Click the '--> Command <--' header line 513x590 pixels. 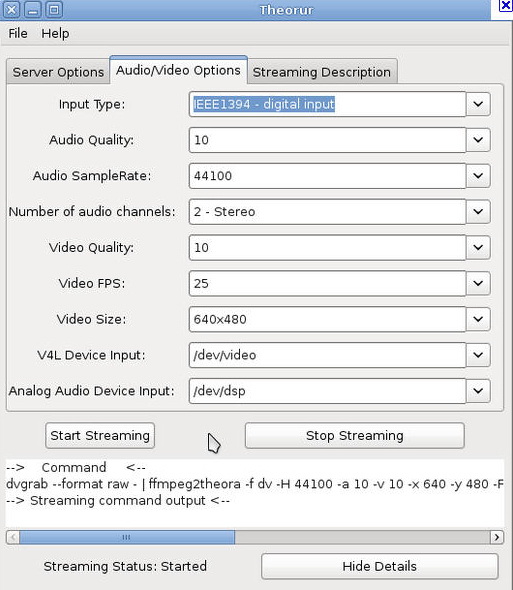click(x=76, y=467)
